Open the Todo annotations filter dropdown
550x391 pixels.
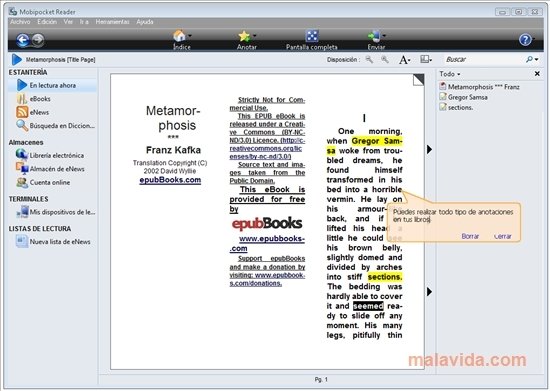[x=450, y=74]
